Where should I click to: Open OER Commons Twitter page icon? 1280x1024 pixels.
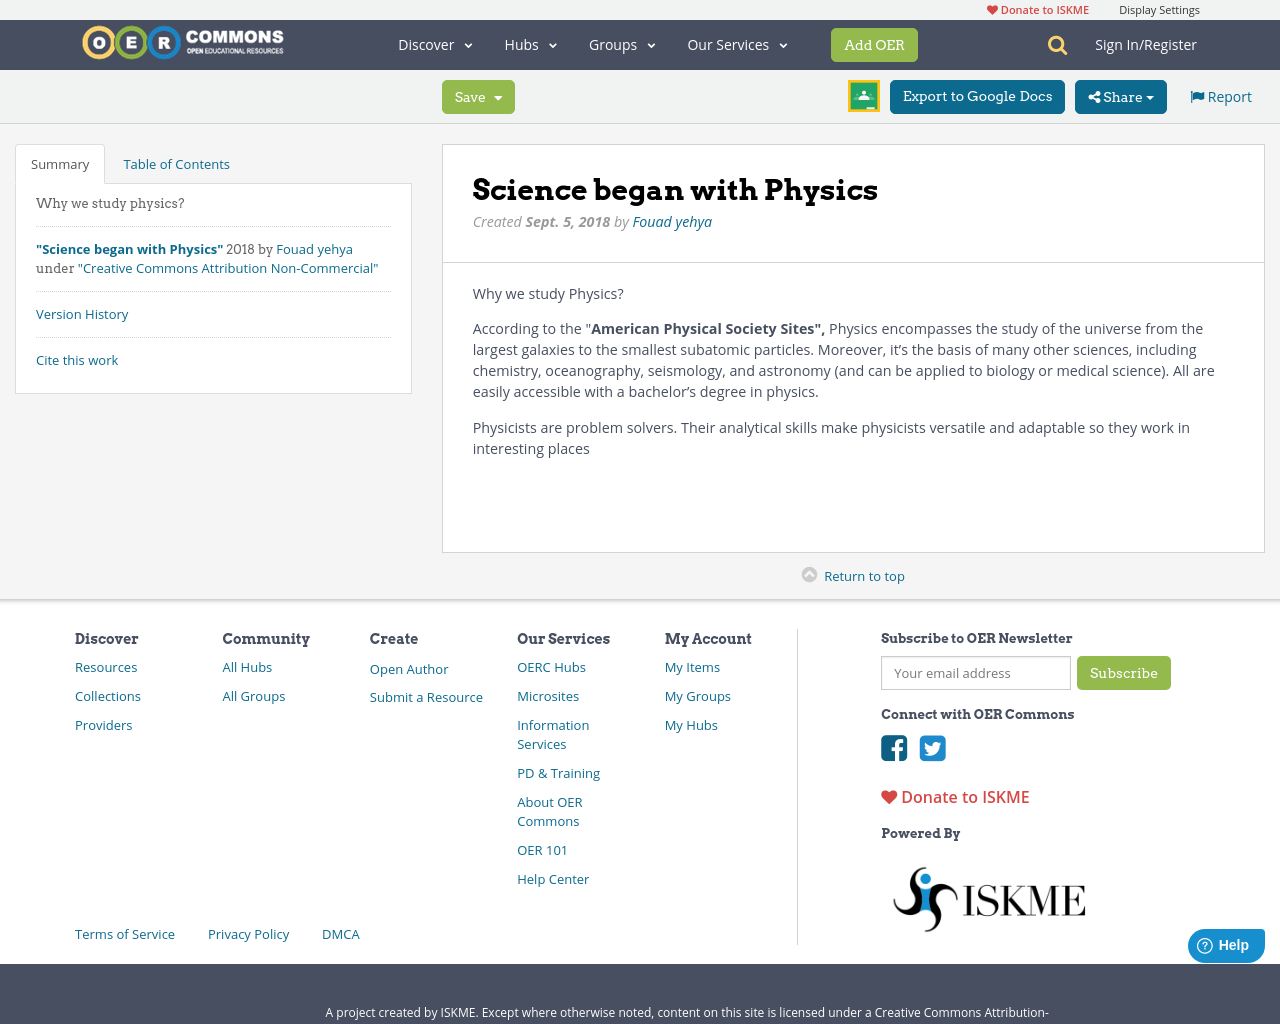tap(932, 747)
